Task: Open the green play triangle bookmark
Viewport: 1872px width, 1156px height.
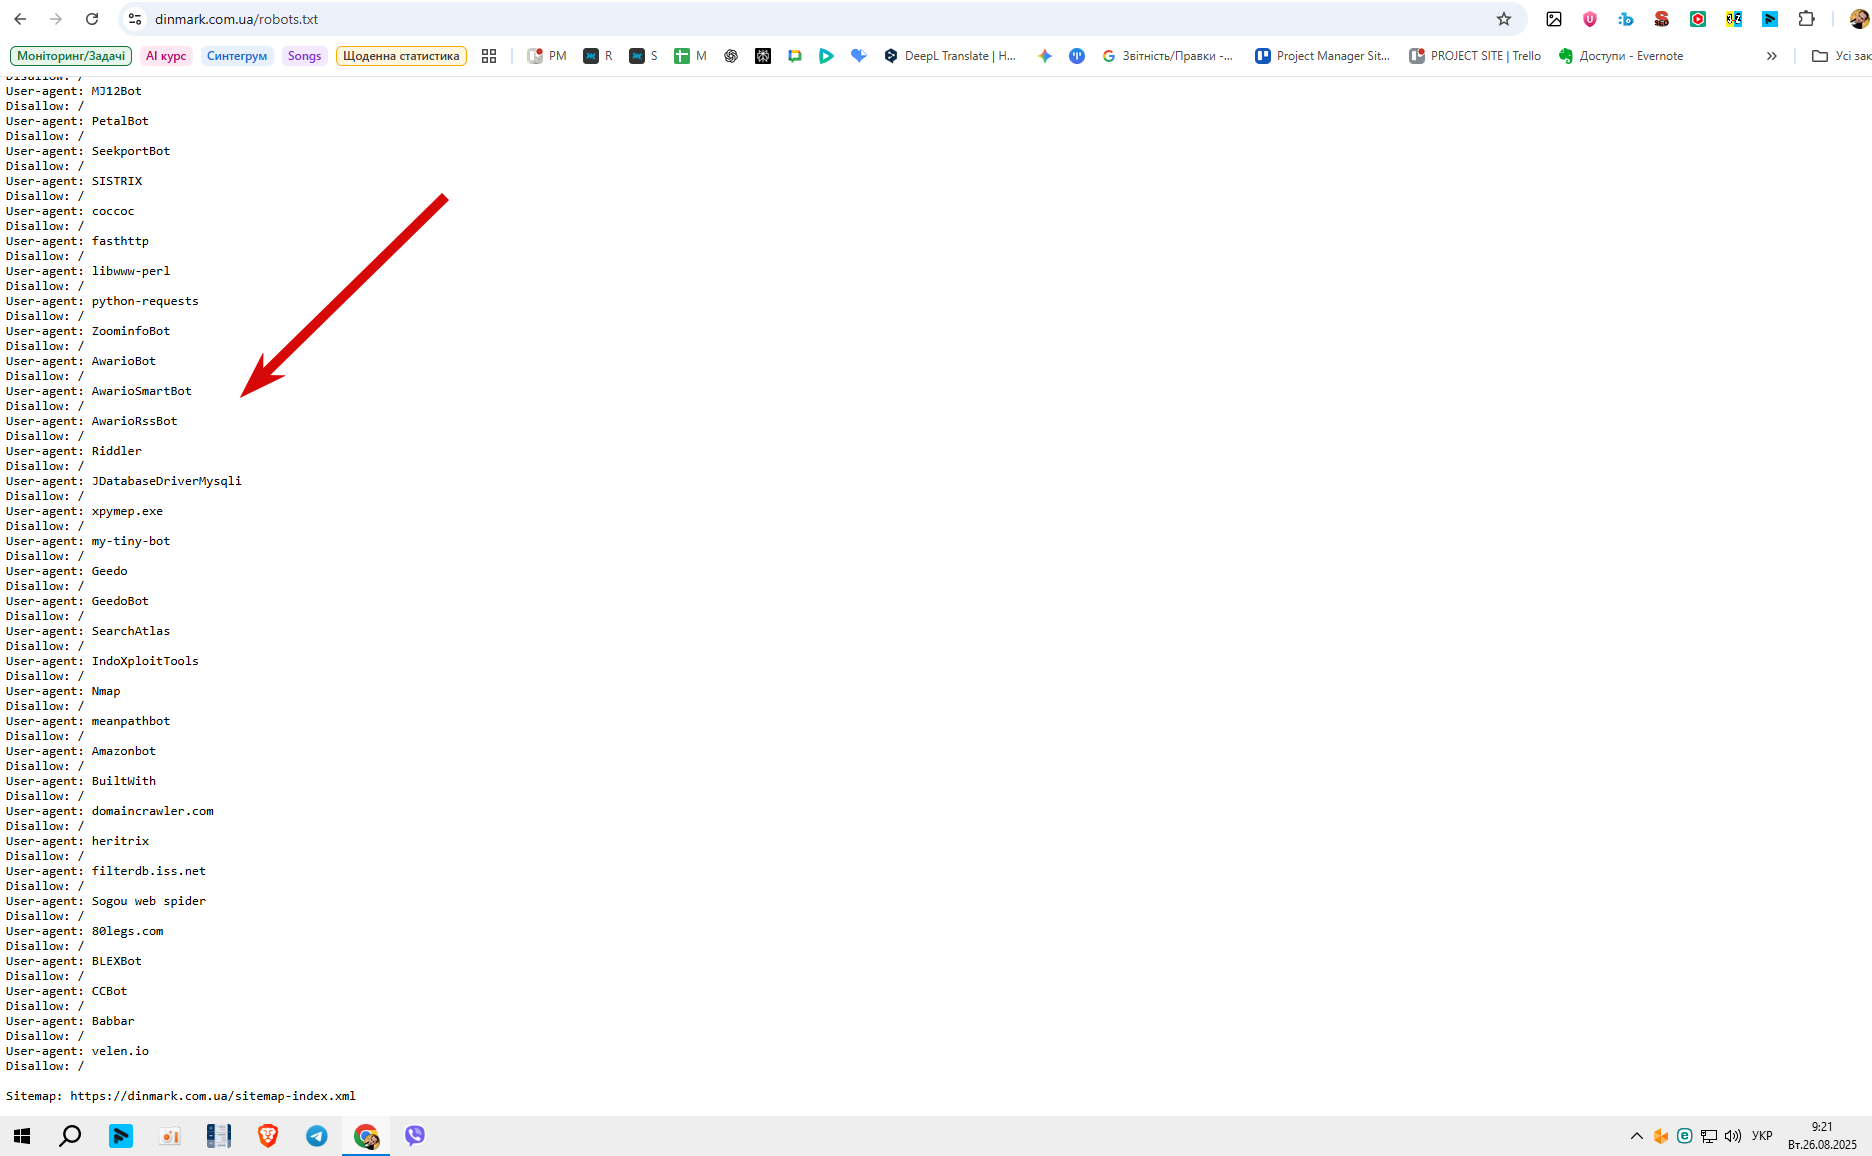Action: point(827,56)
